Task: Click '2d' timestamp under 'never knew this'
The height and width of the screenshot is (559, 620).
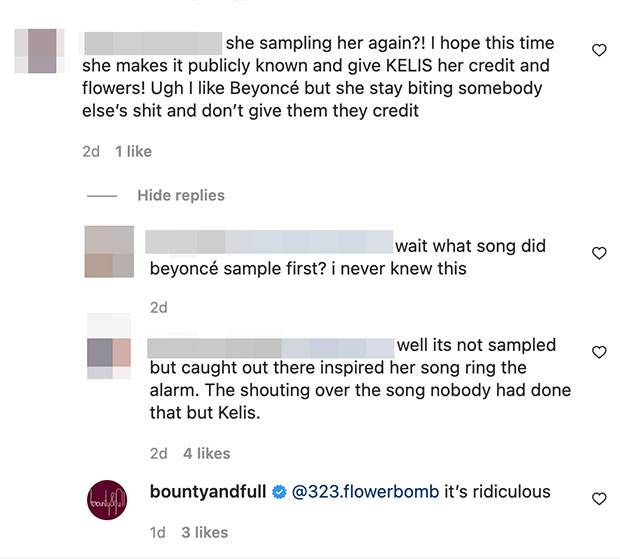Action: tap(158, 308)
